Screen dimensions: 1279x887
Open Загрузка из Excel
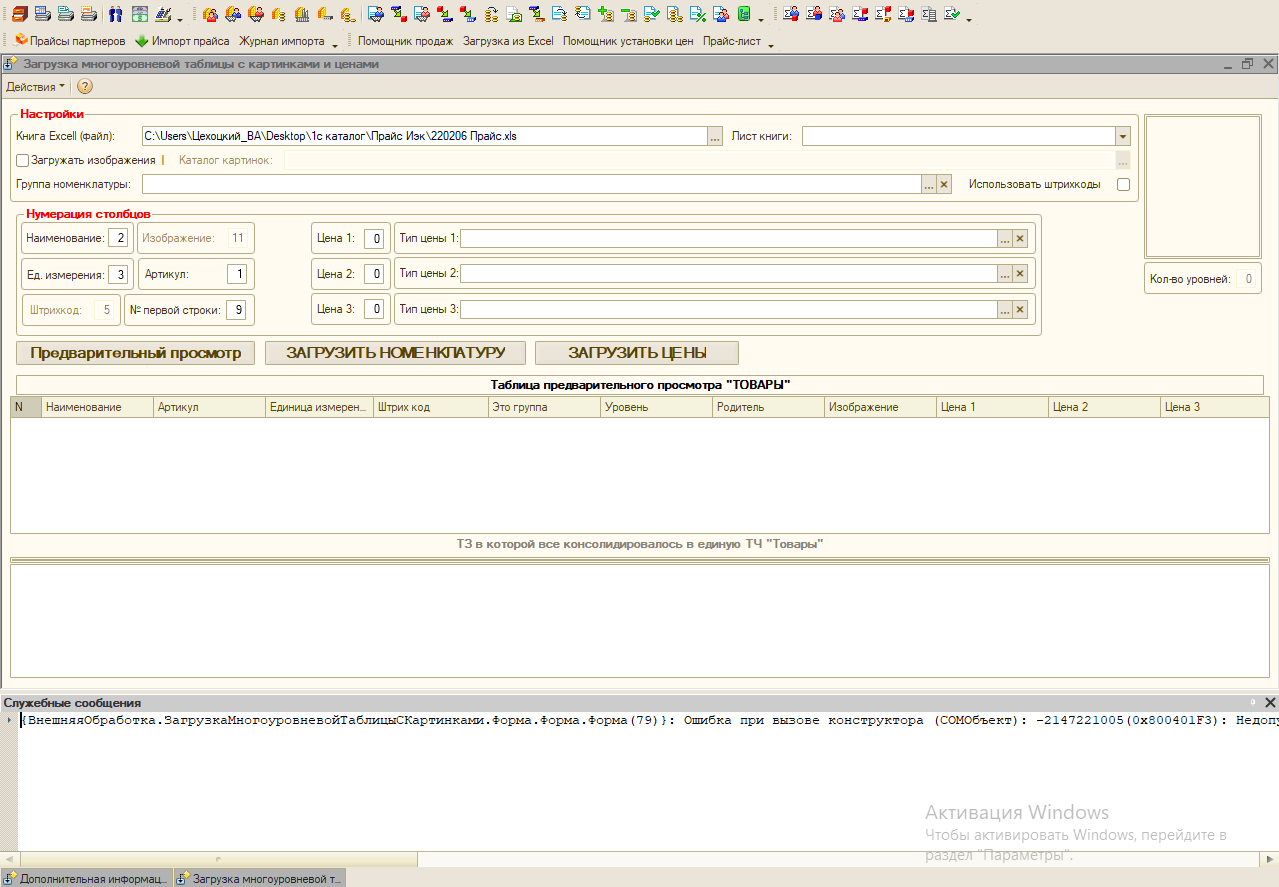click(508, 42)
